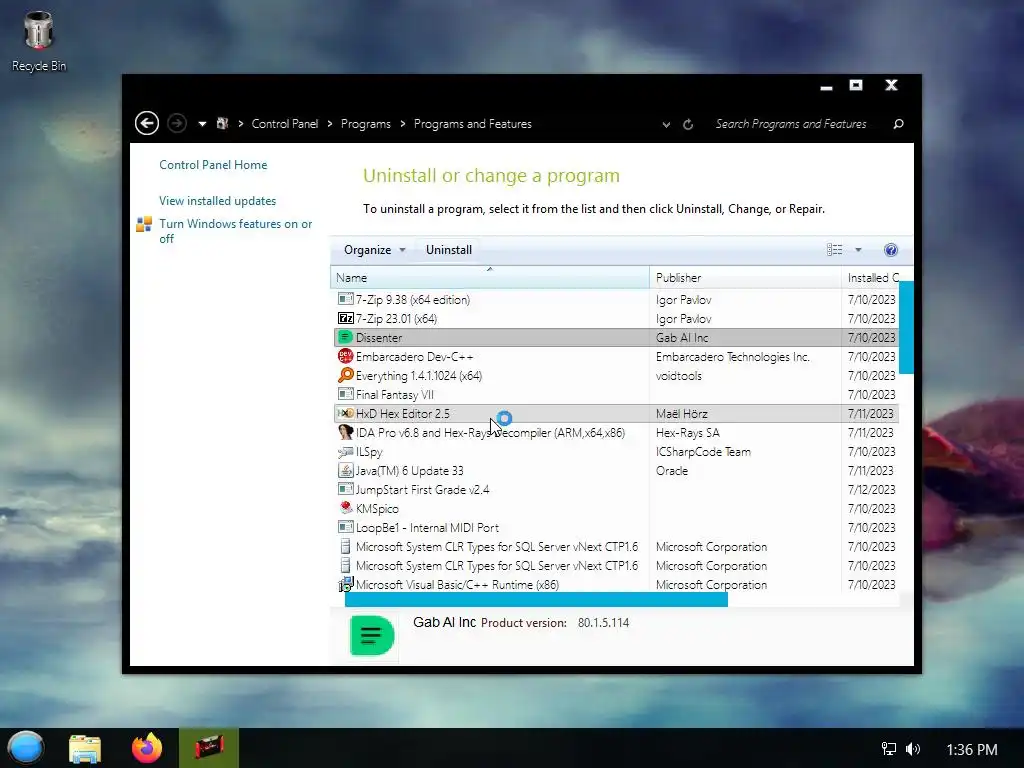Click the active Control Panel taskbar button
Image resolution: width=1024 pixels, height=768 pixels.
[x=209, y=748]
